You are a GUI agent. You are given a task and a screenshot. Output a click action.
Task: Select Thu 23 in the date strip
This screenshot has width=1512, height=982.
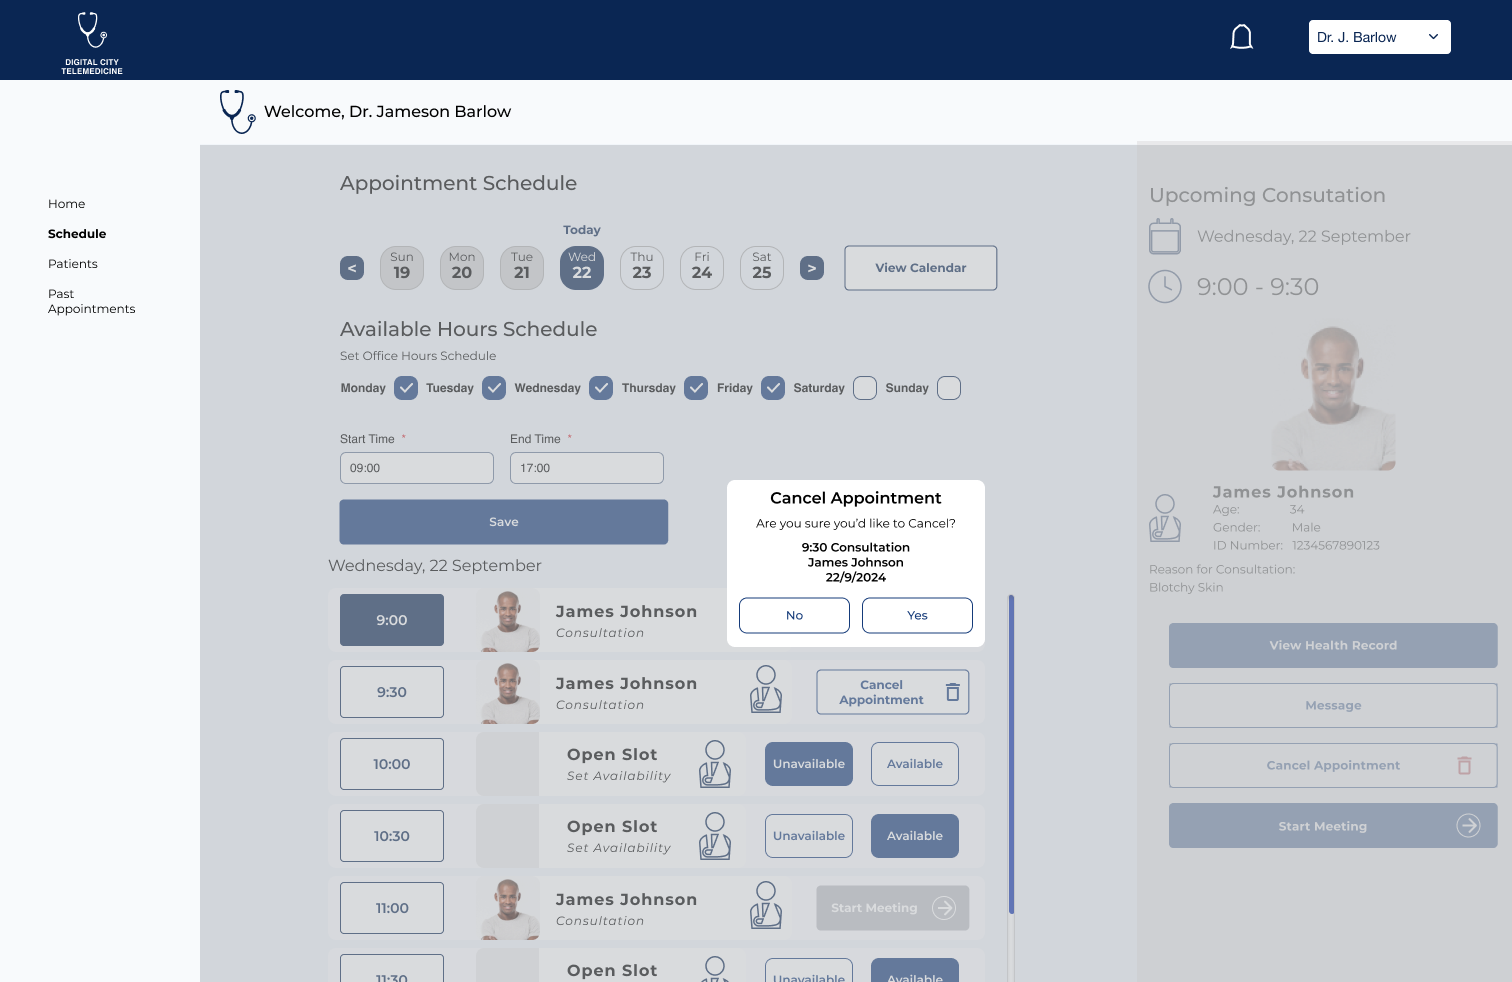tap(642, 268)
